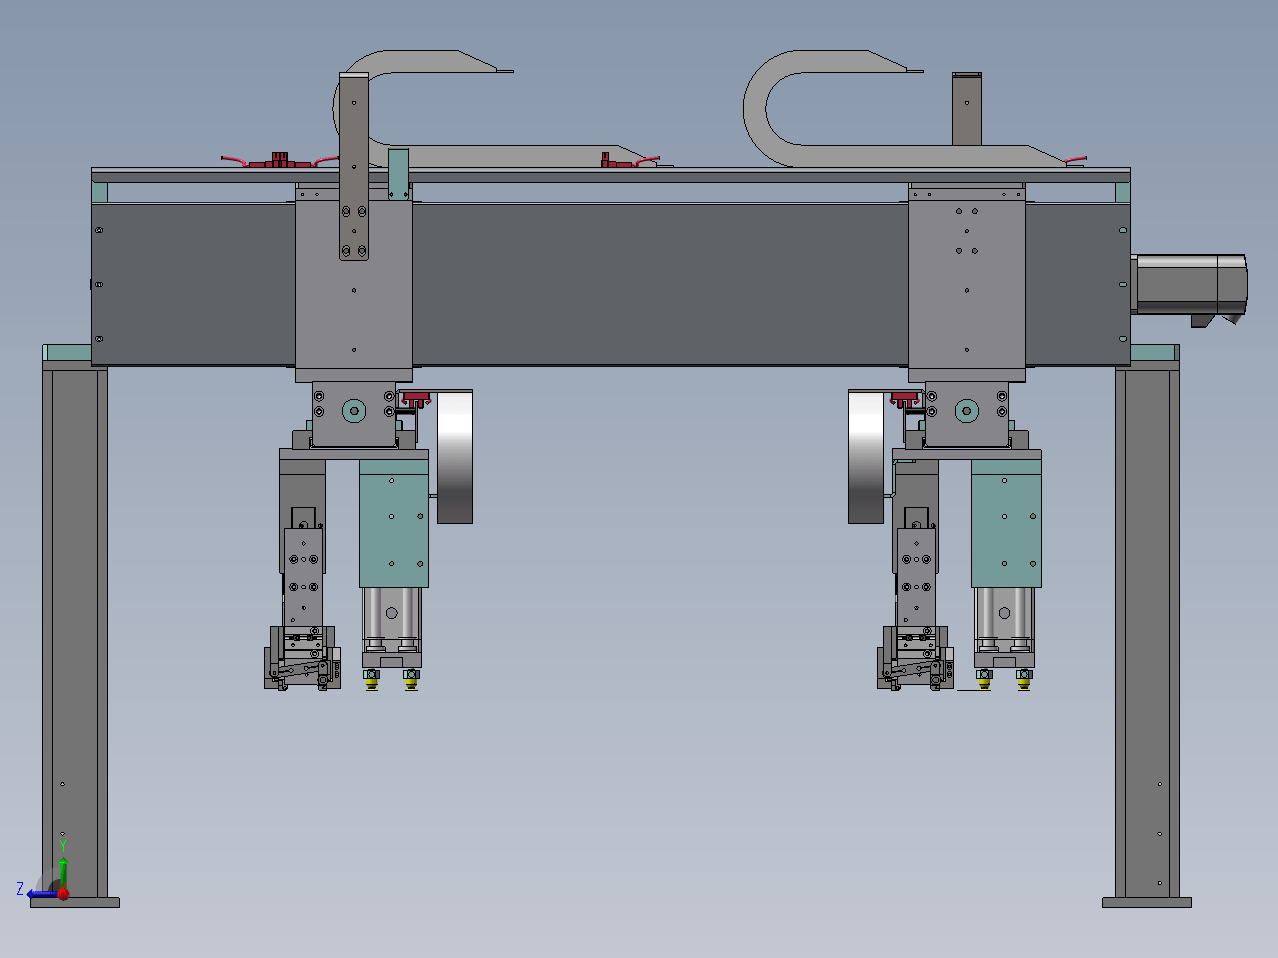Select the left carriage mounting plate on the beam
This screenshot has width=1278, height=958.
(354, 283)
